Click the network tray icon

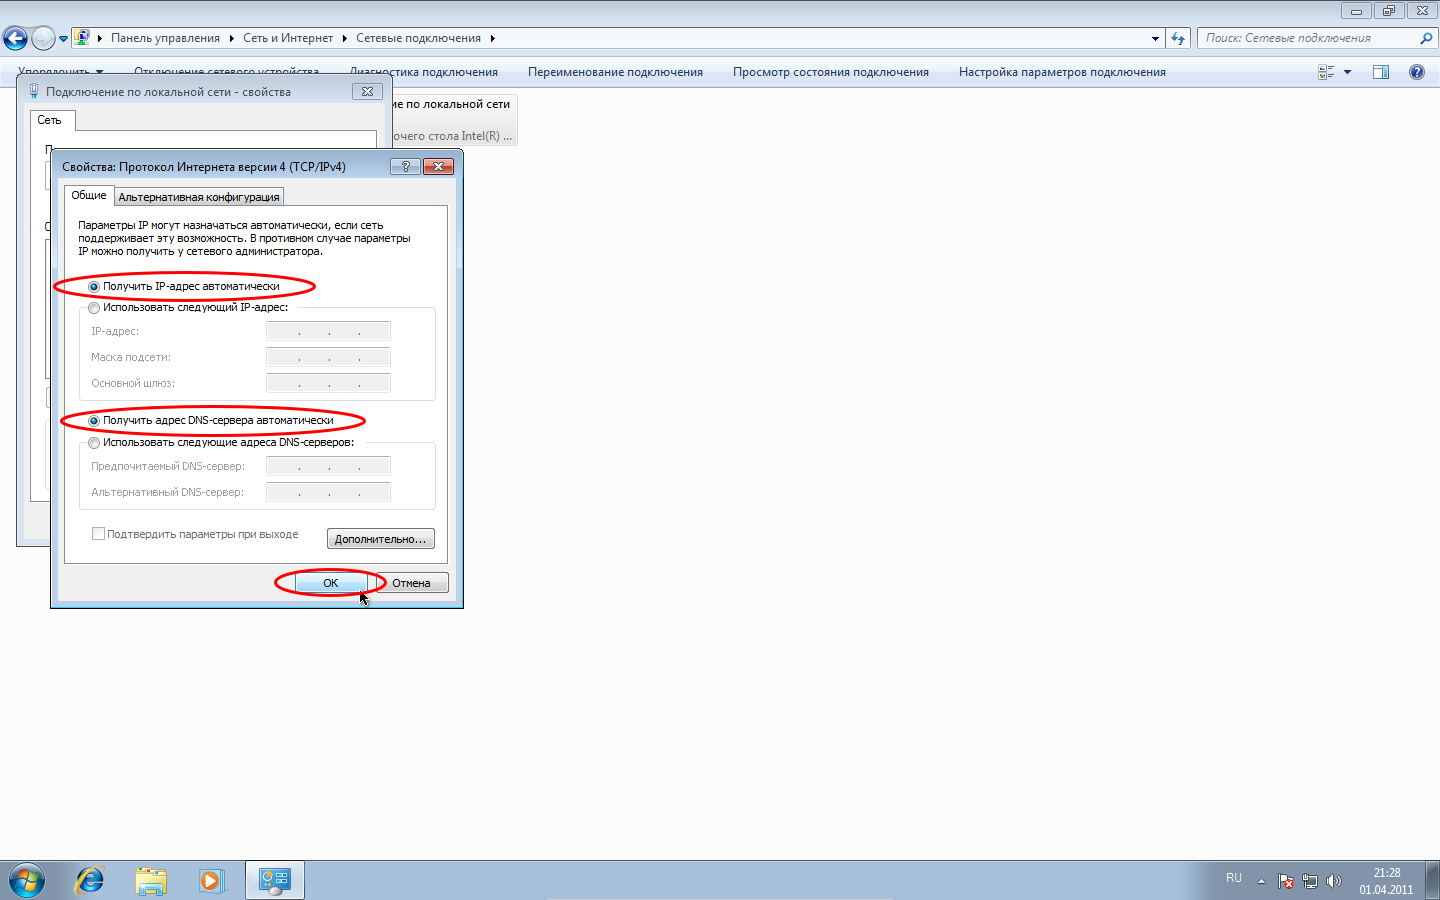(x=1310, y=881)
